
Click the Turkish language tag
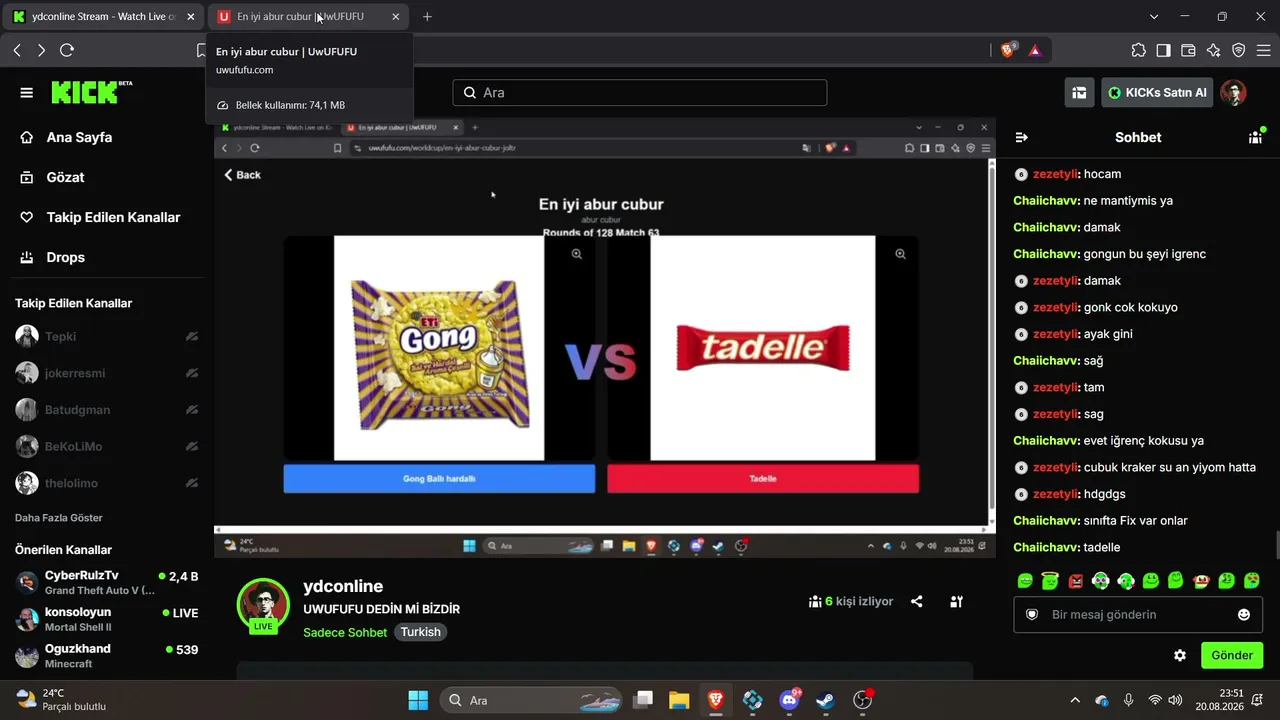(x=421, y=632)
